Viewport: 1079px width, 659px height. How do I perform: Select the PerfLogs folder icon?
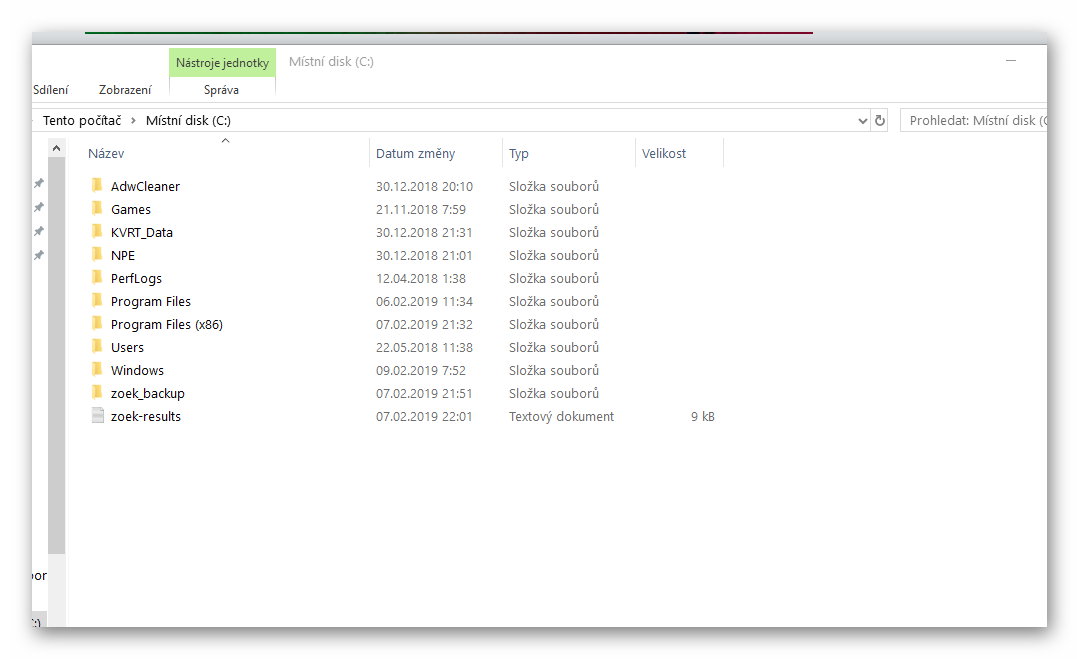97,277
